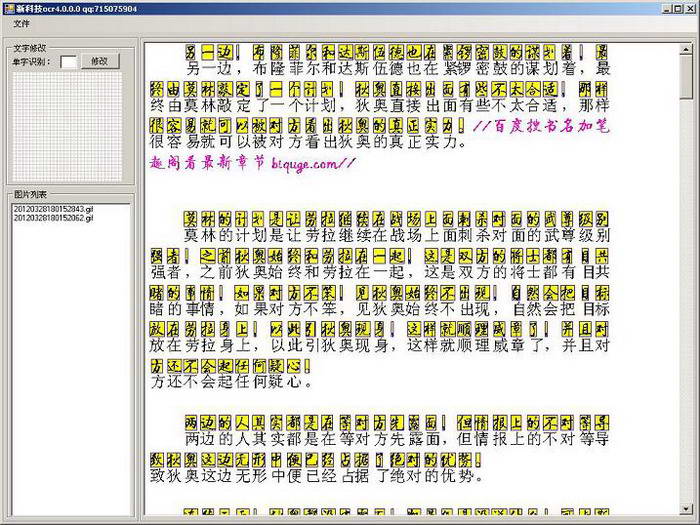Click recognized line starting with 致狄奥这边无形
The image size is (700, 525).
[317, 475]
